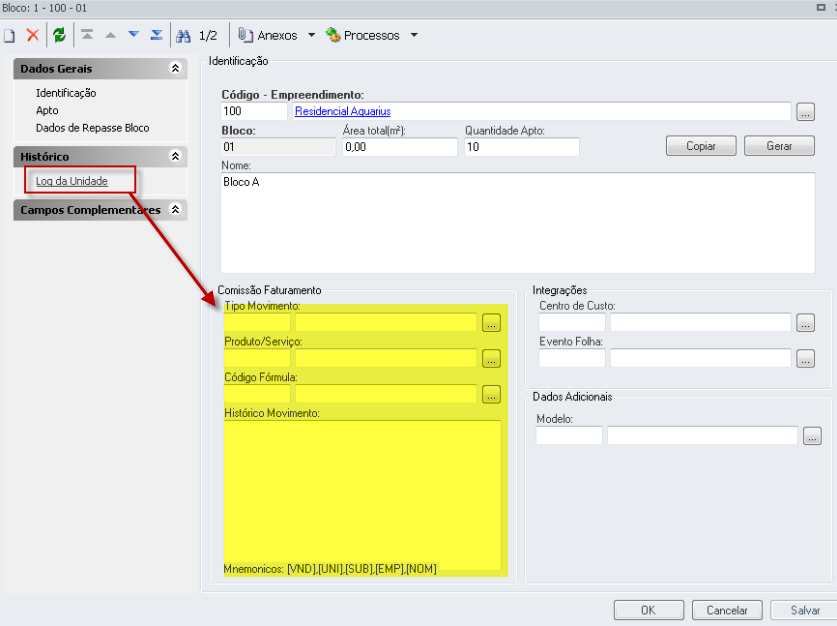Screen dimensions: 837x626
Task: Click the Centro de Custo description field
Action: click(700, 322)
